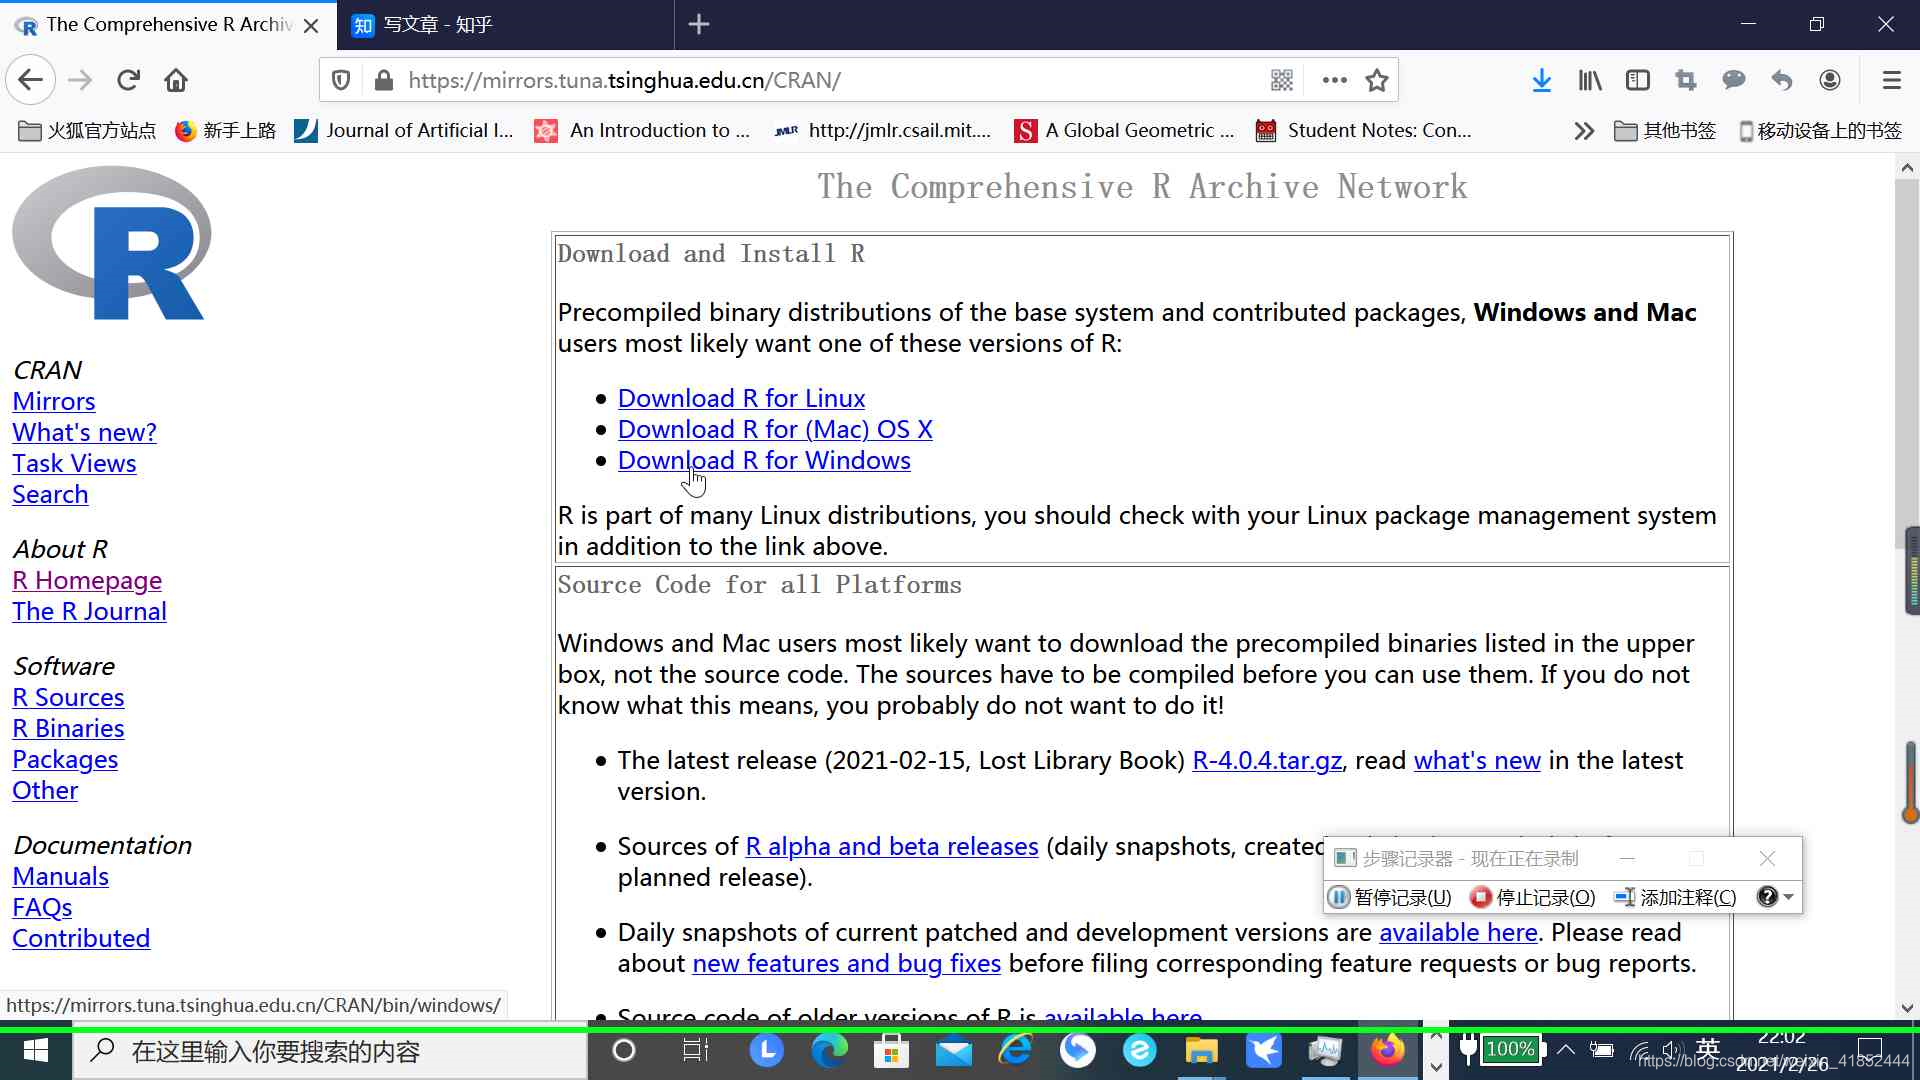Open R-4.0.4.tar.gz source link
Image resolution: width=1920 pixels, height=1080 pixels.
[x=1266, y=760]
